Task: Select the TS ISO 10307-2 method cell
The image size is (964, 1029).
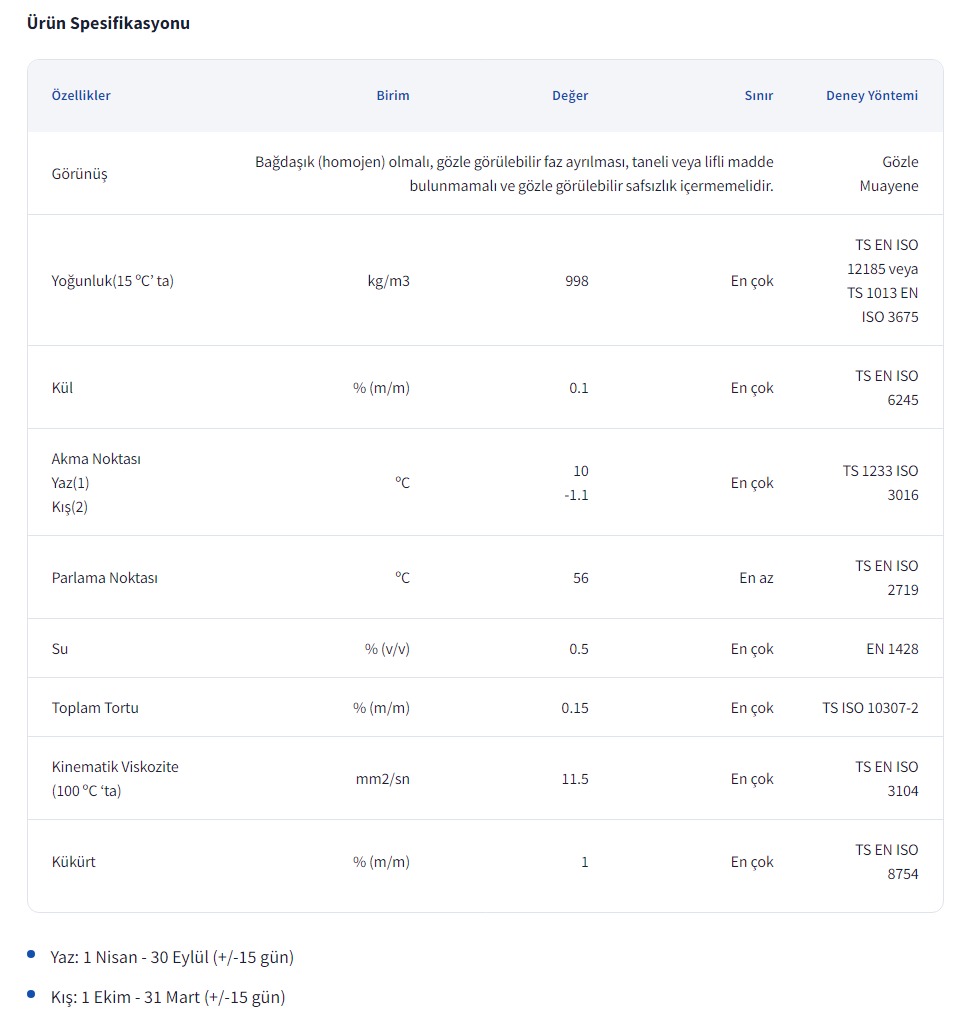Action: click(x=869, y=708)
